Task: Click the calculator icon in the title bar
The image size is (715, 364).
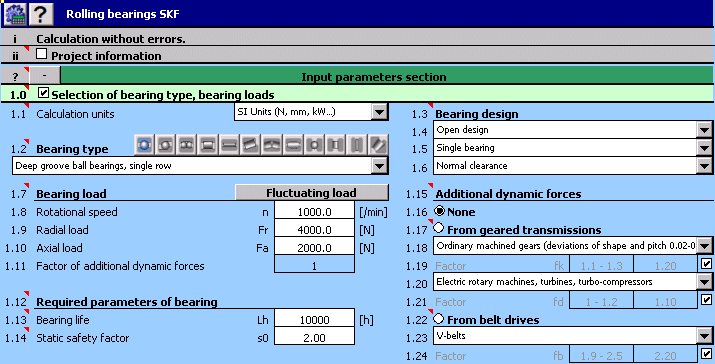Action: [x=15, y=14]
